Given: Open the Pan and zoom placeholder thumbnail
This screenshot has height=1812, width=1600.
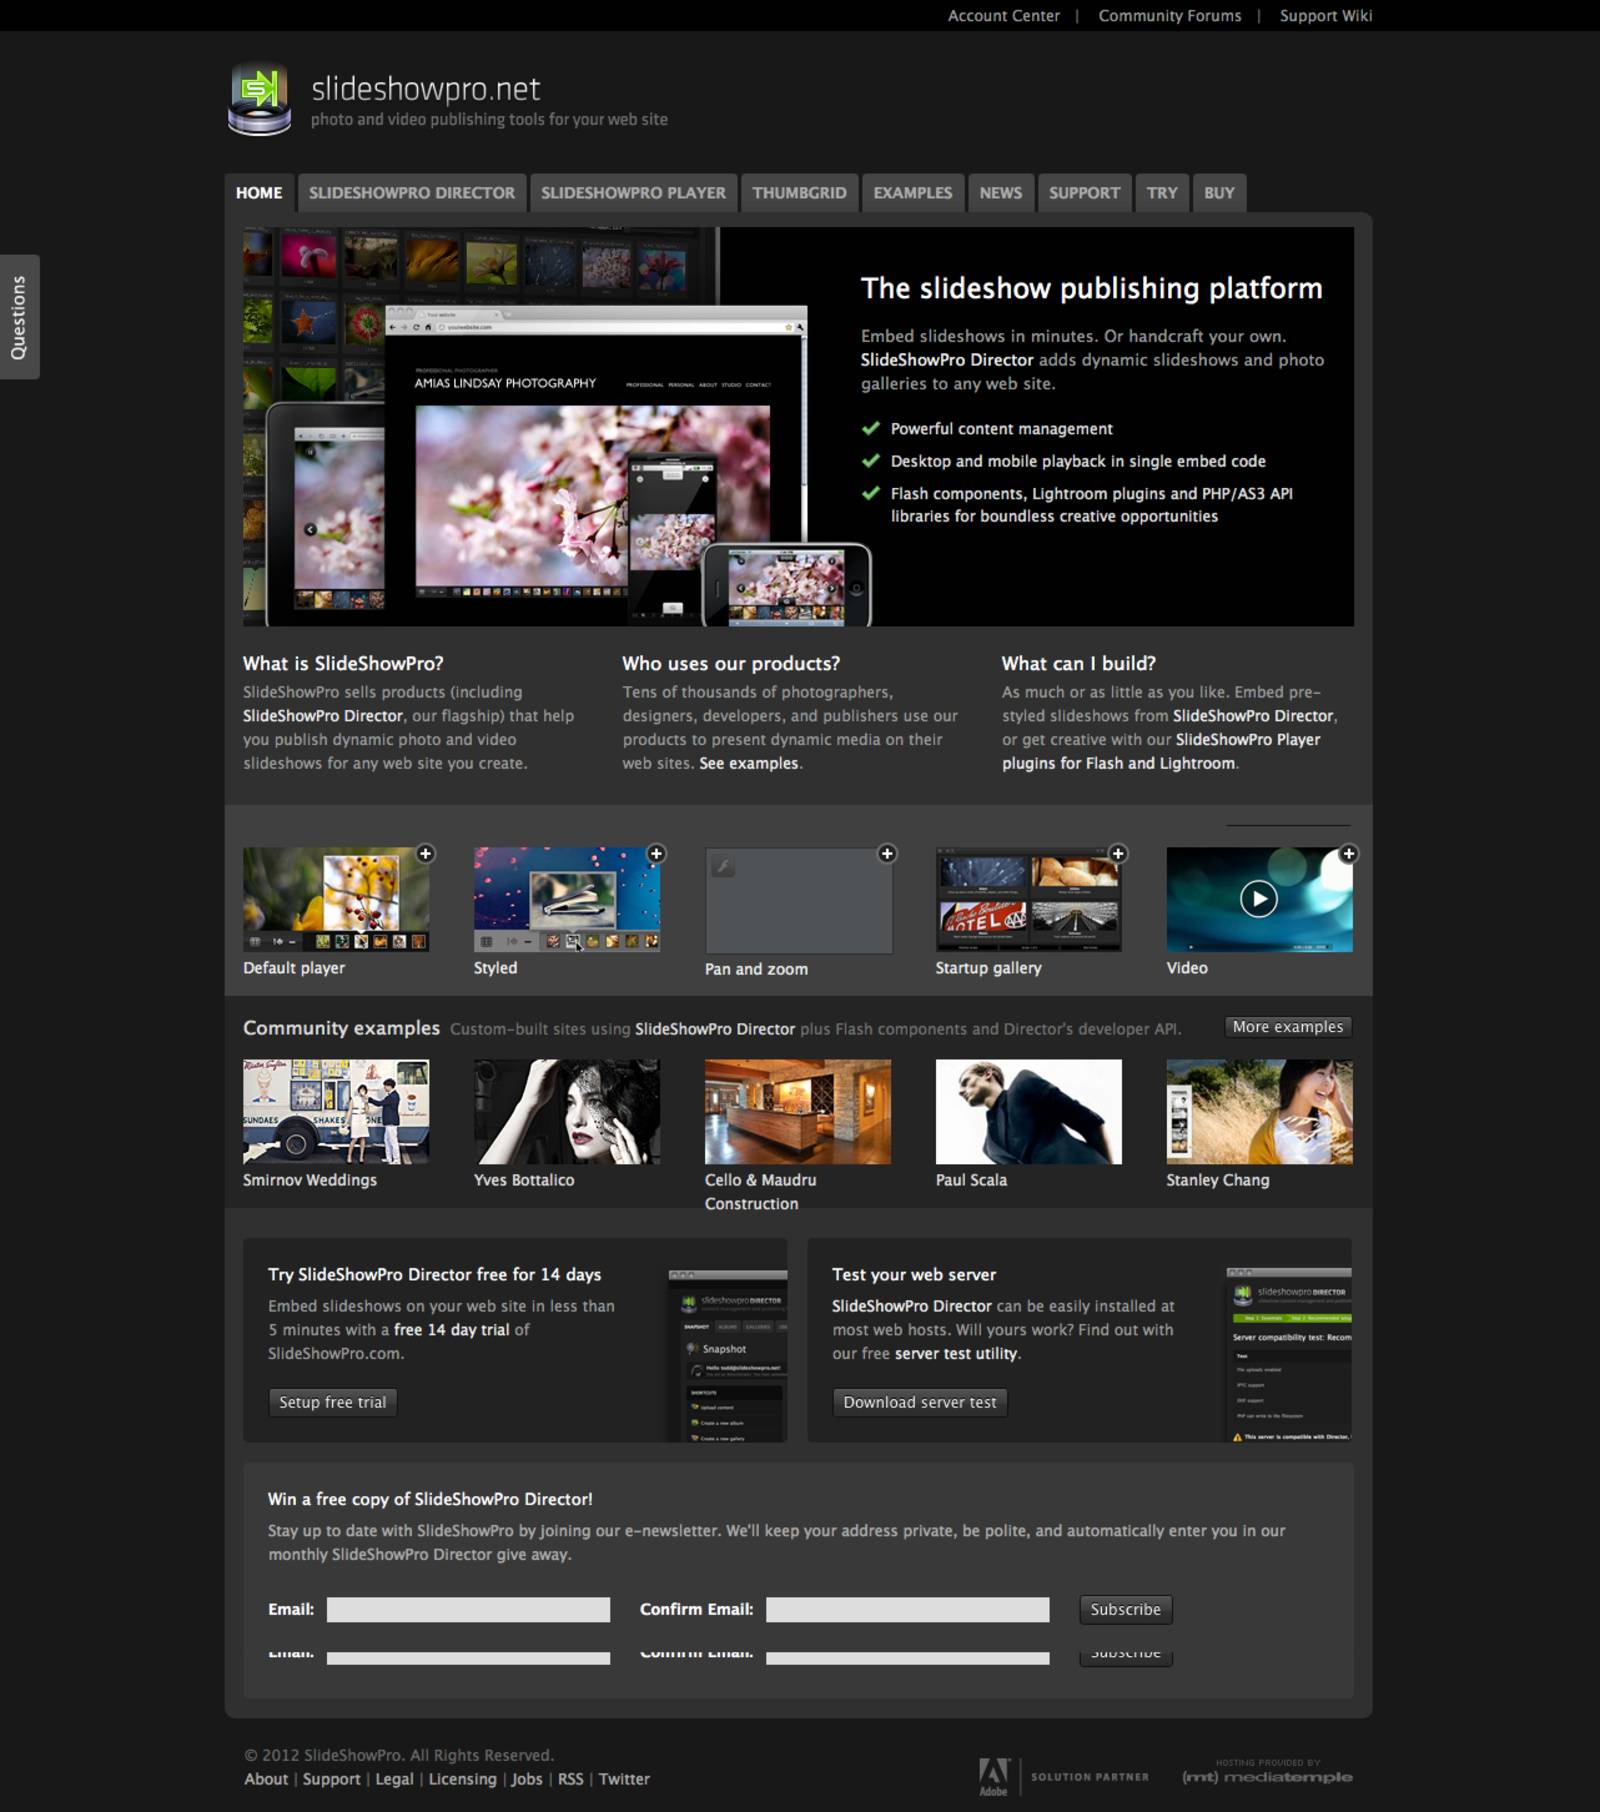Looking at the screenshot, I should [x=799, y=901].
